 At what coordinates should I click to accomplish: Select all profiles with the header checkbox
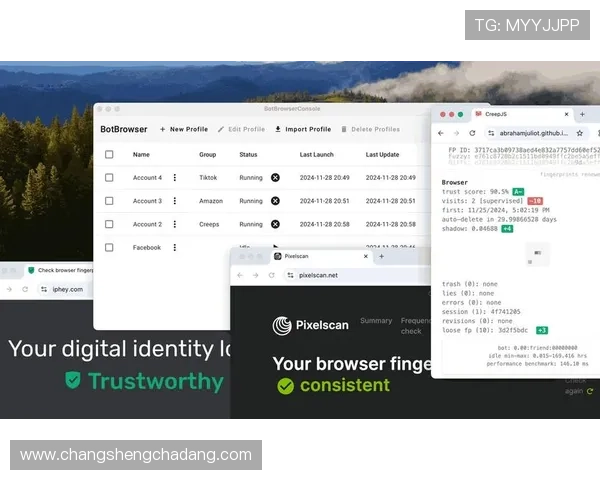click(109, 155)
